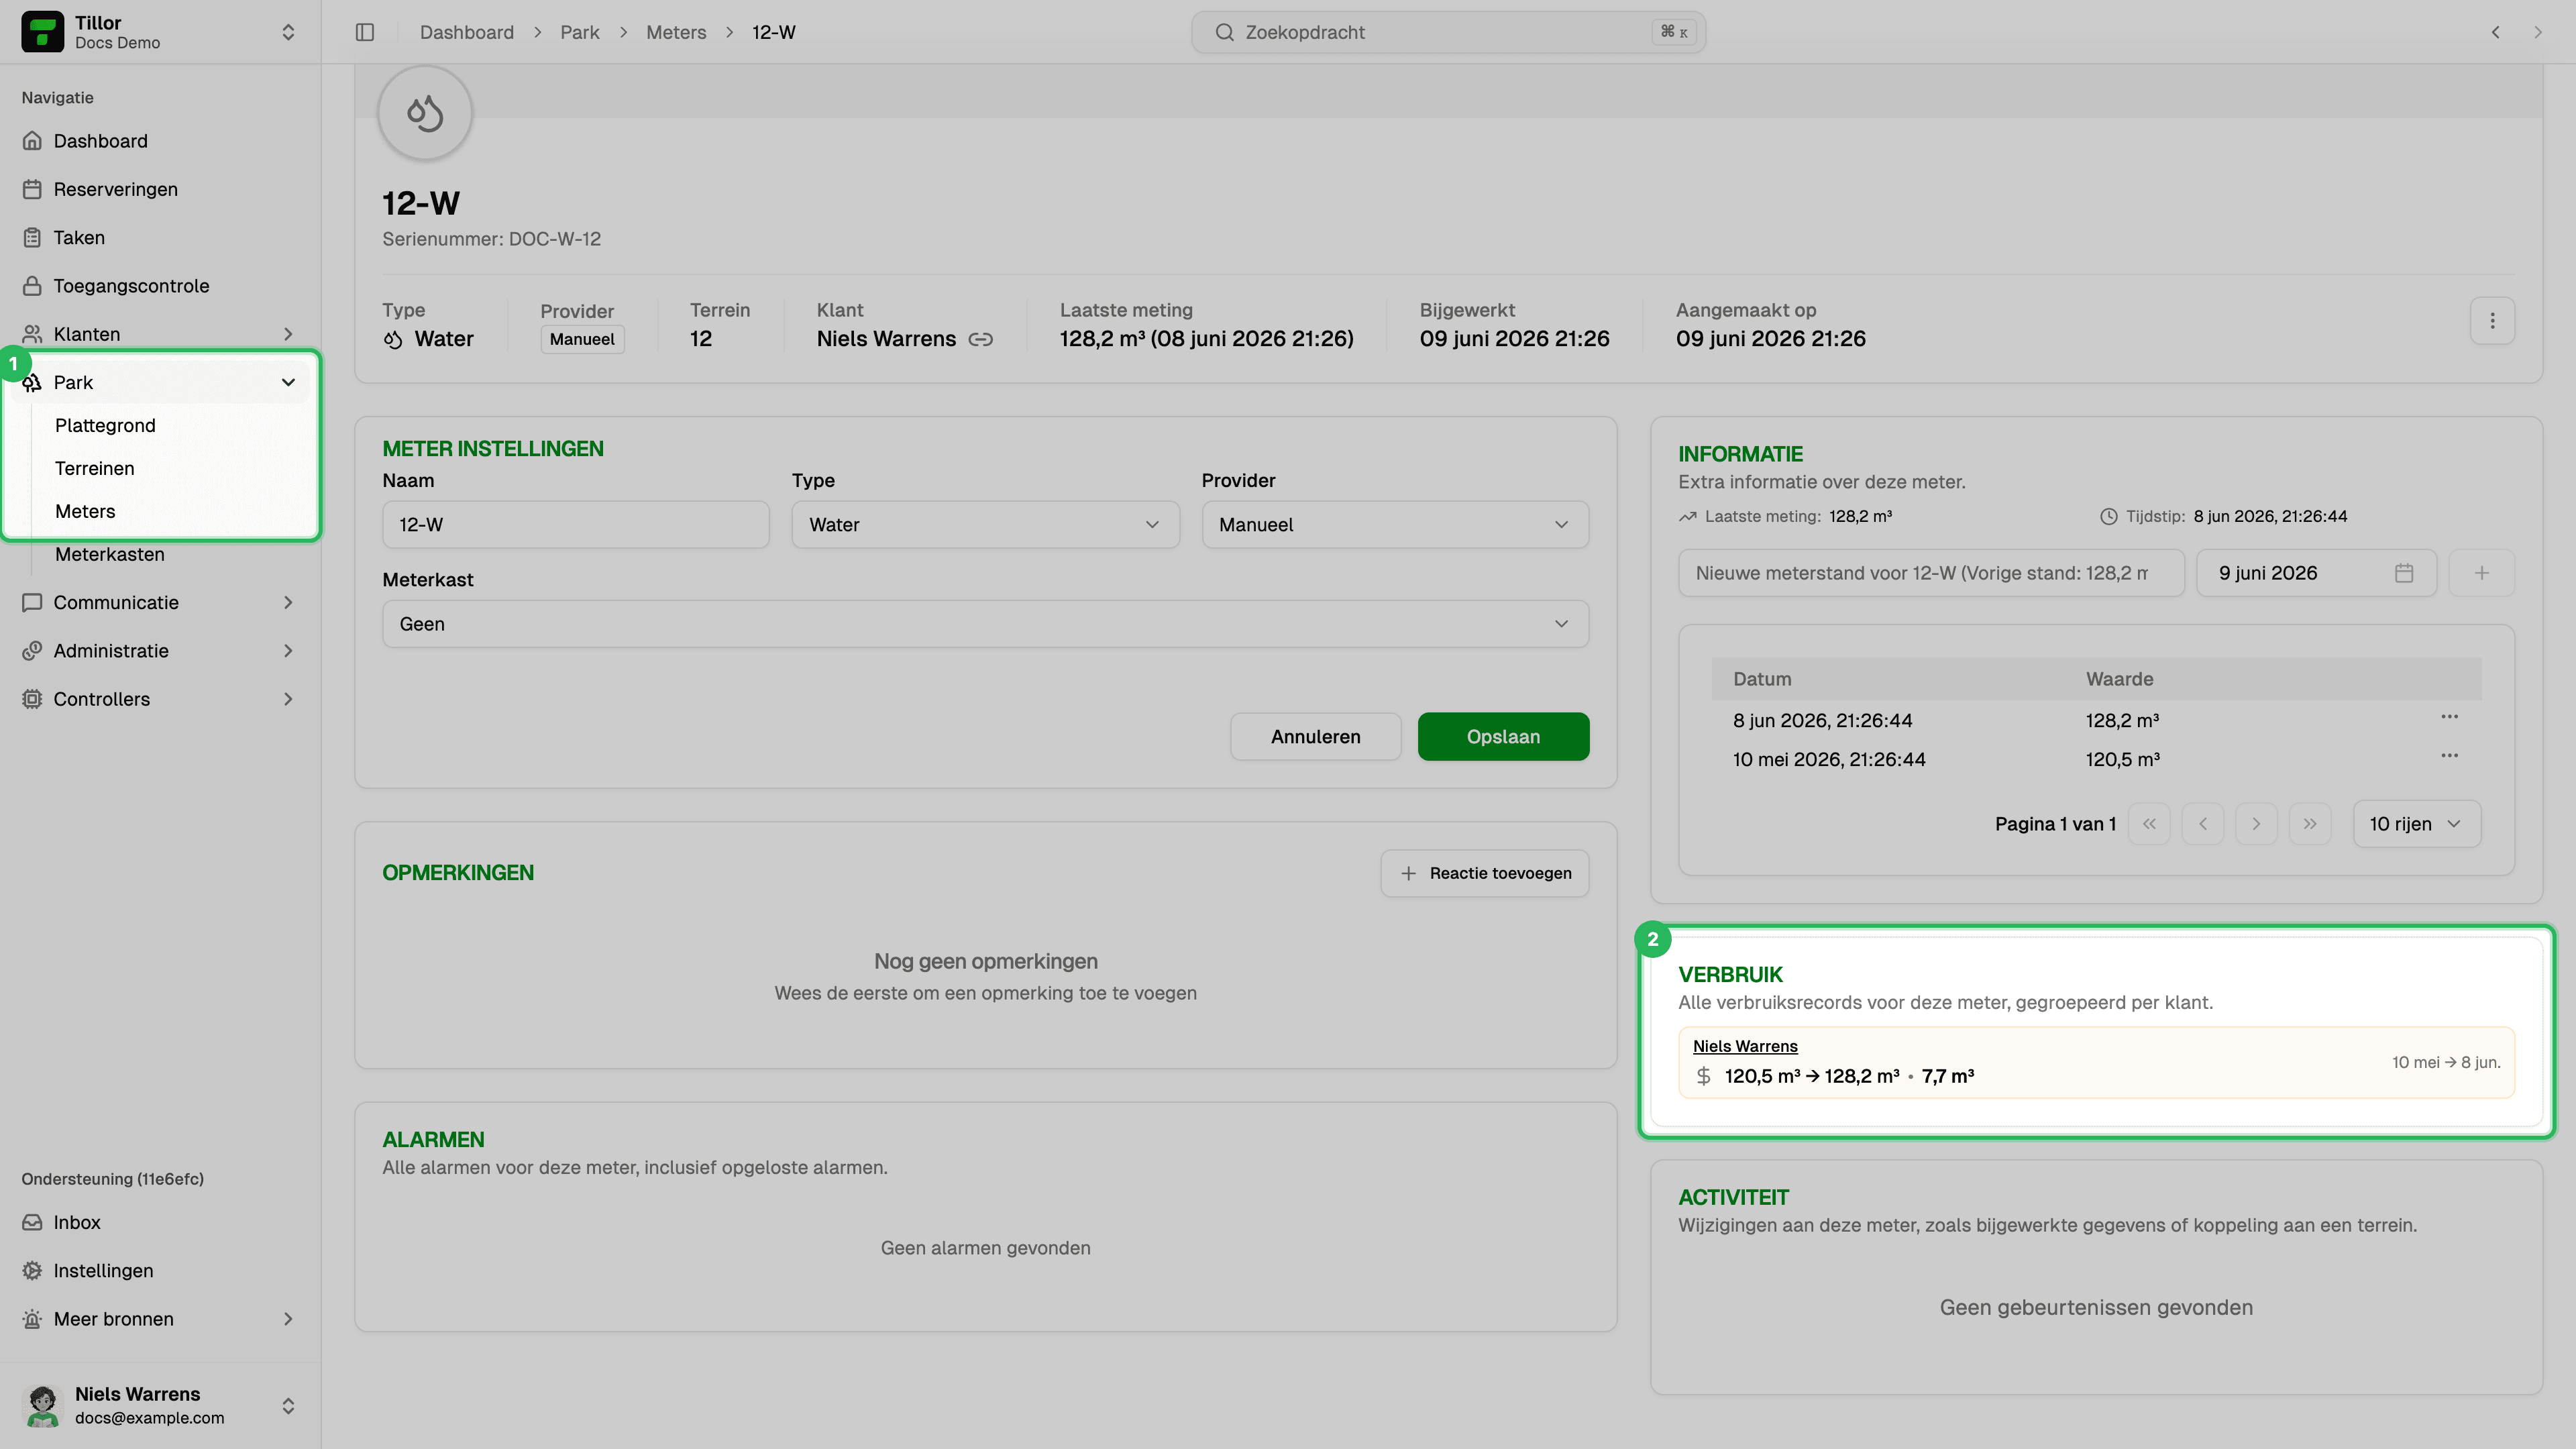The image size is (2576, 1449).
Task: Click the Toegangscontrole lock icon
Action: (32, 286)
